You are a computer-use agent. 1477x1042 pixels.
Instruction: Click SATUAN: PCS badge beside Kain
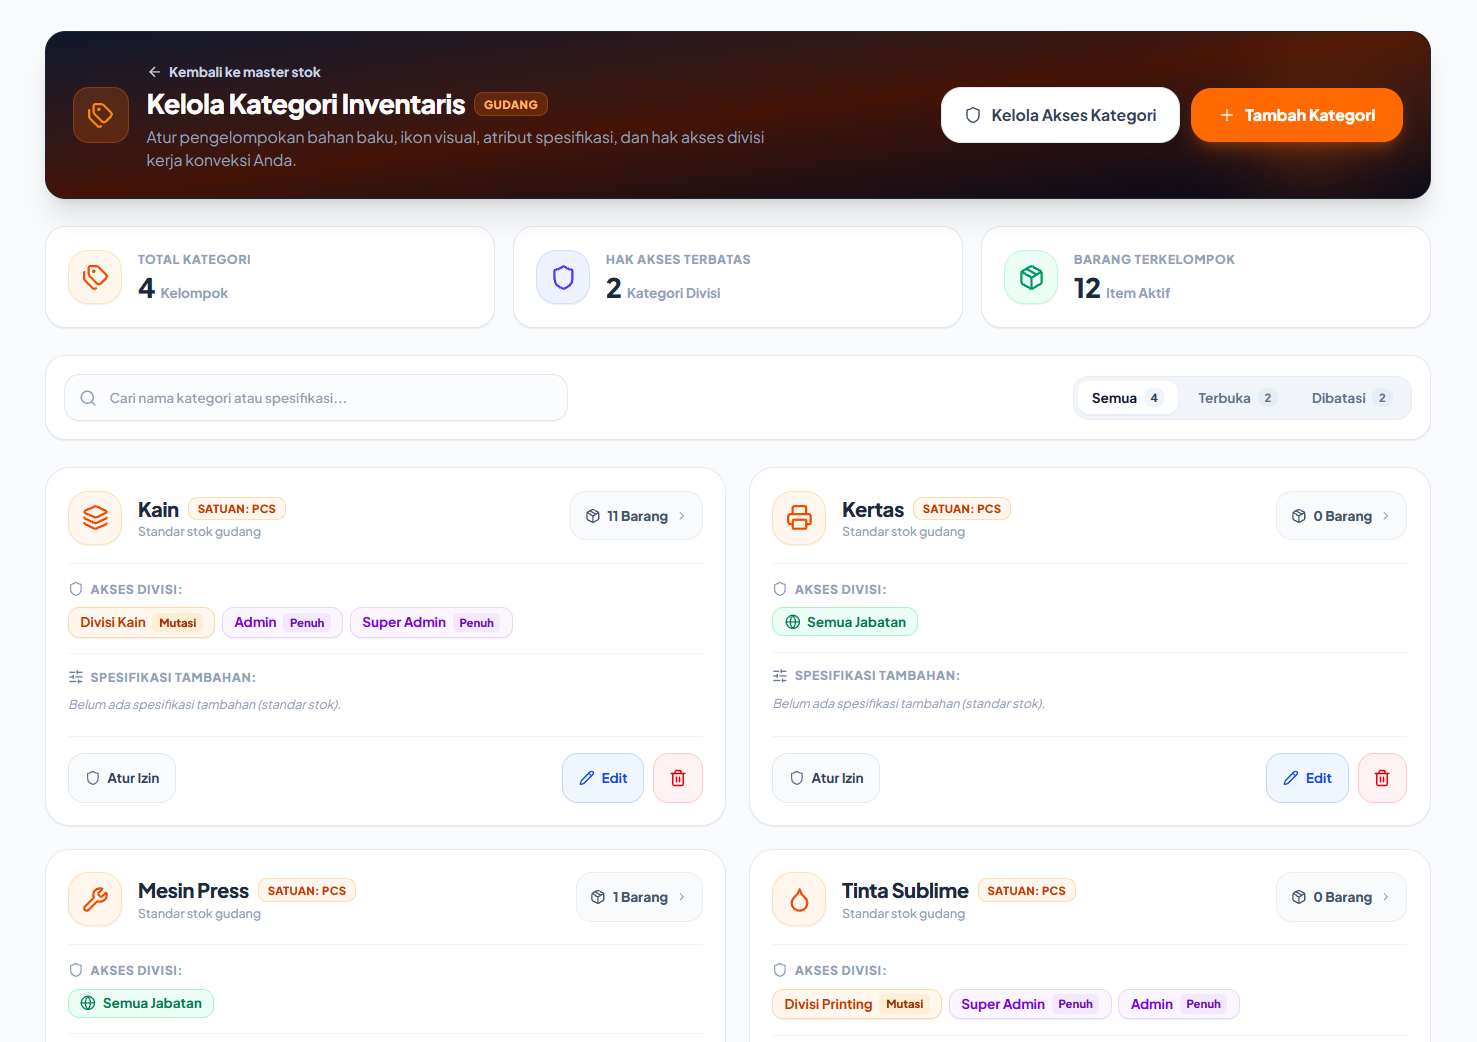(x=237, y=509)
